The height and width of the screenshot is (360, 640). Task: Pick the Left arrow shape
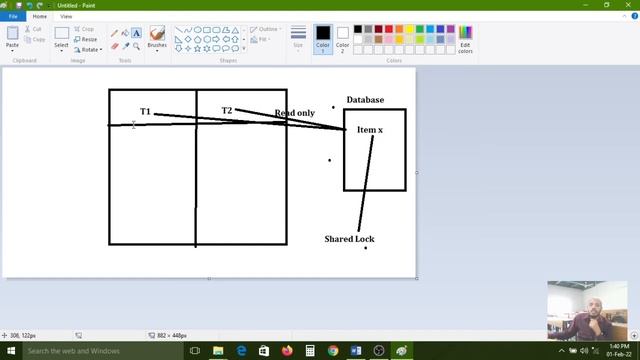pyautogui.click(x=226, y=40)
